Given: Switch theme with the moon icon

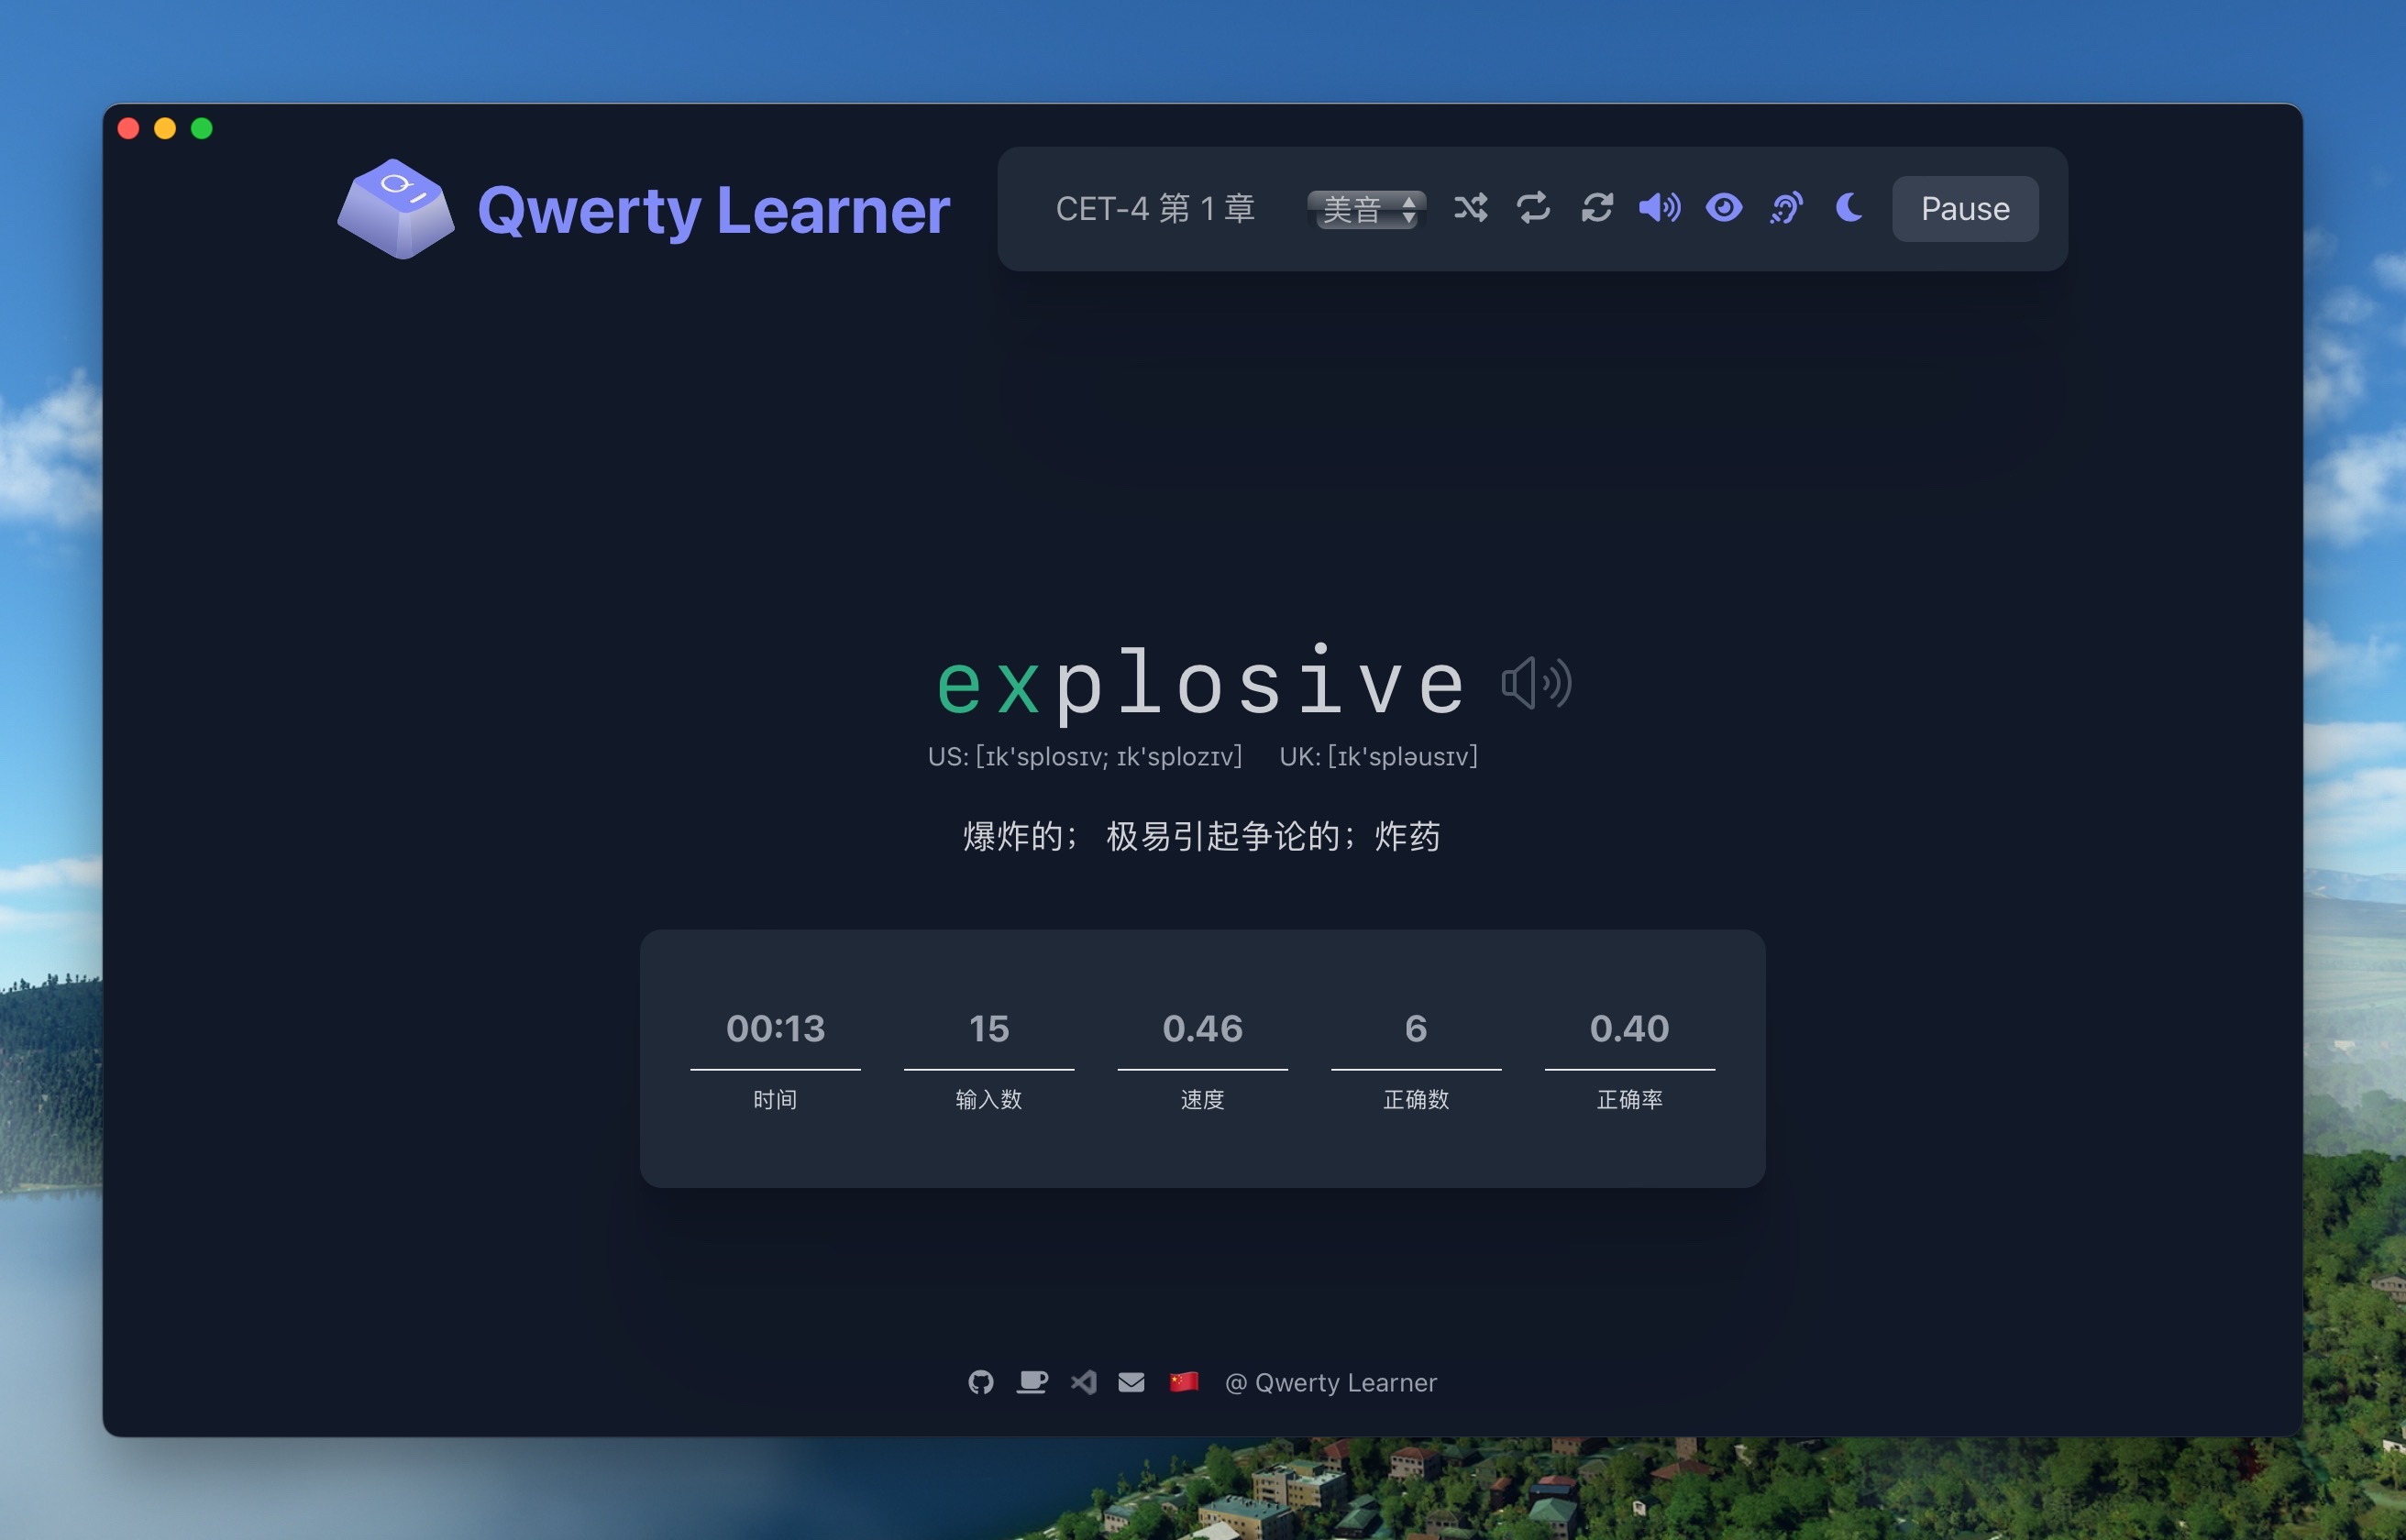Looking at the screenshot, I should [1849, 208].
